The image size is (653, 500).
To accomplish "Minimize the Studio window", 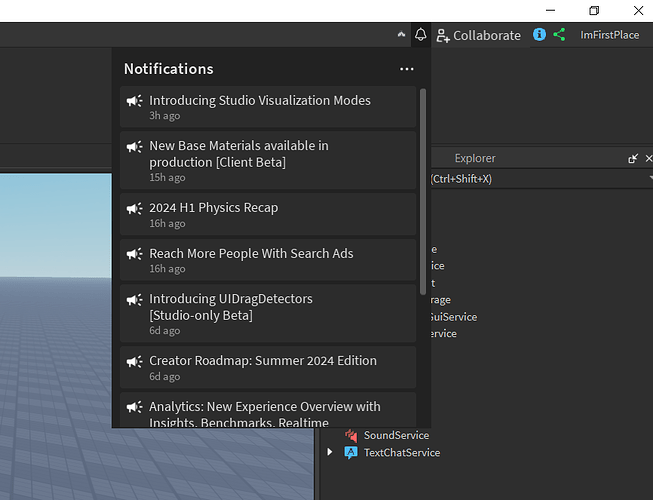I will pos(551,10).
